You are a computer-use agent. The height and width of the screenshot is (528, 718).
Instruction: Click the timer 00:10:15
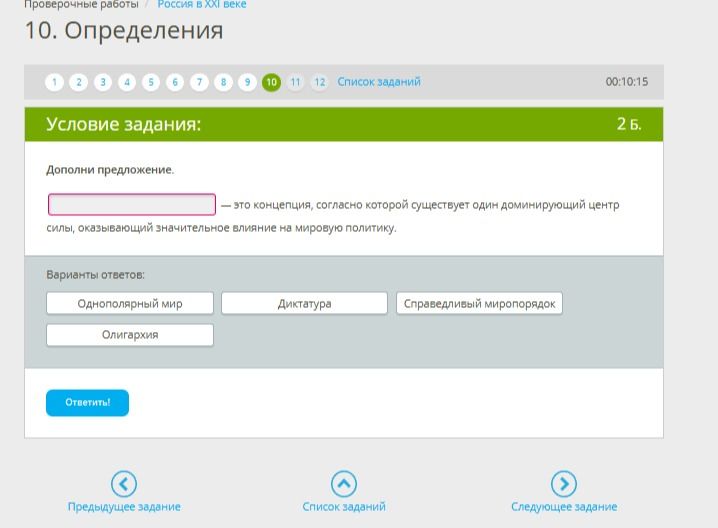pyautogui.click(x=627, y=82)
